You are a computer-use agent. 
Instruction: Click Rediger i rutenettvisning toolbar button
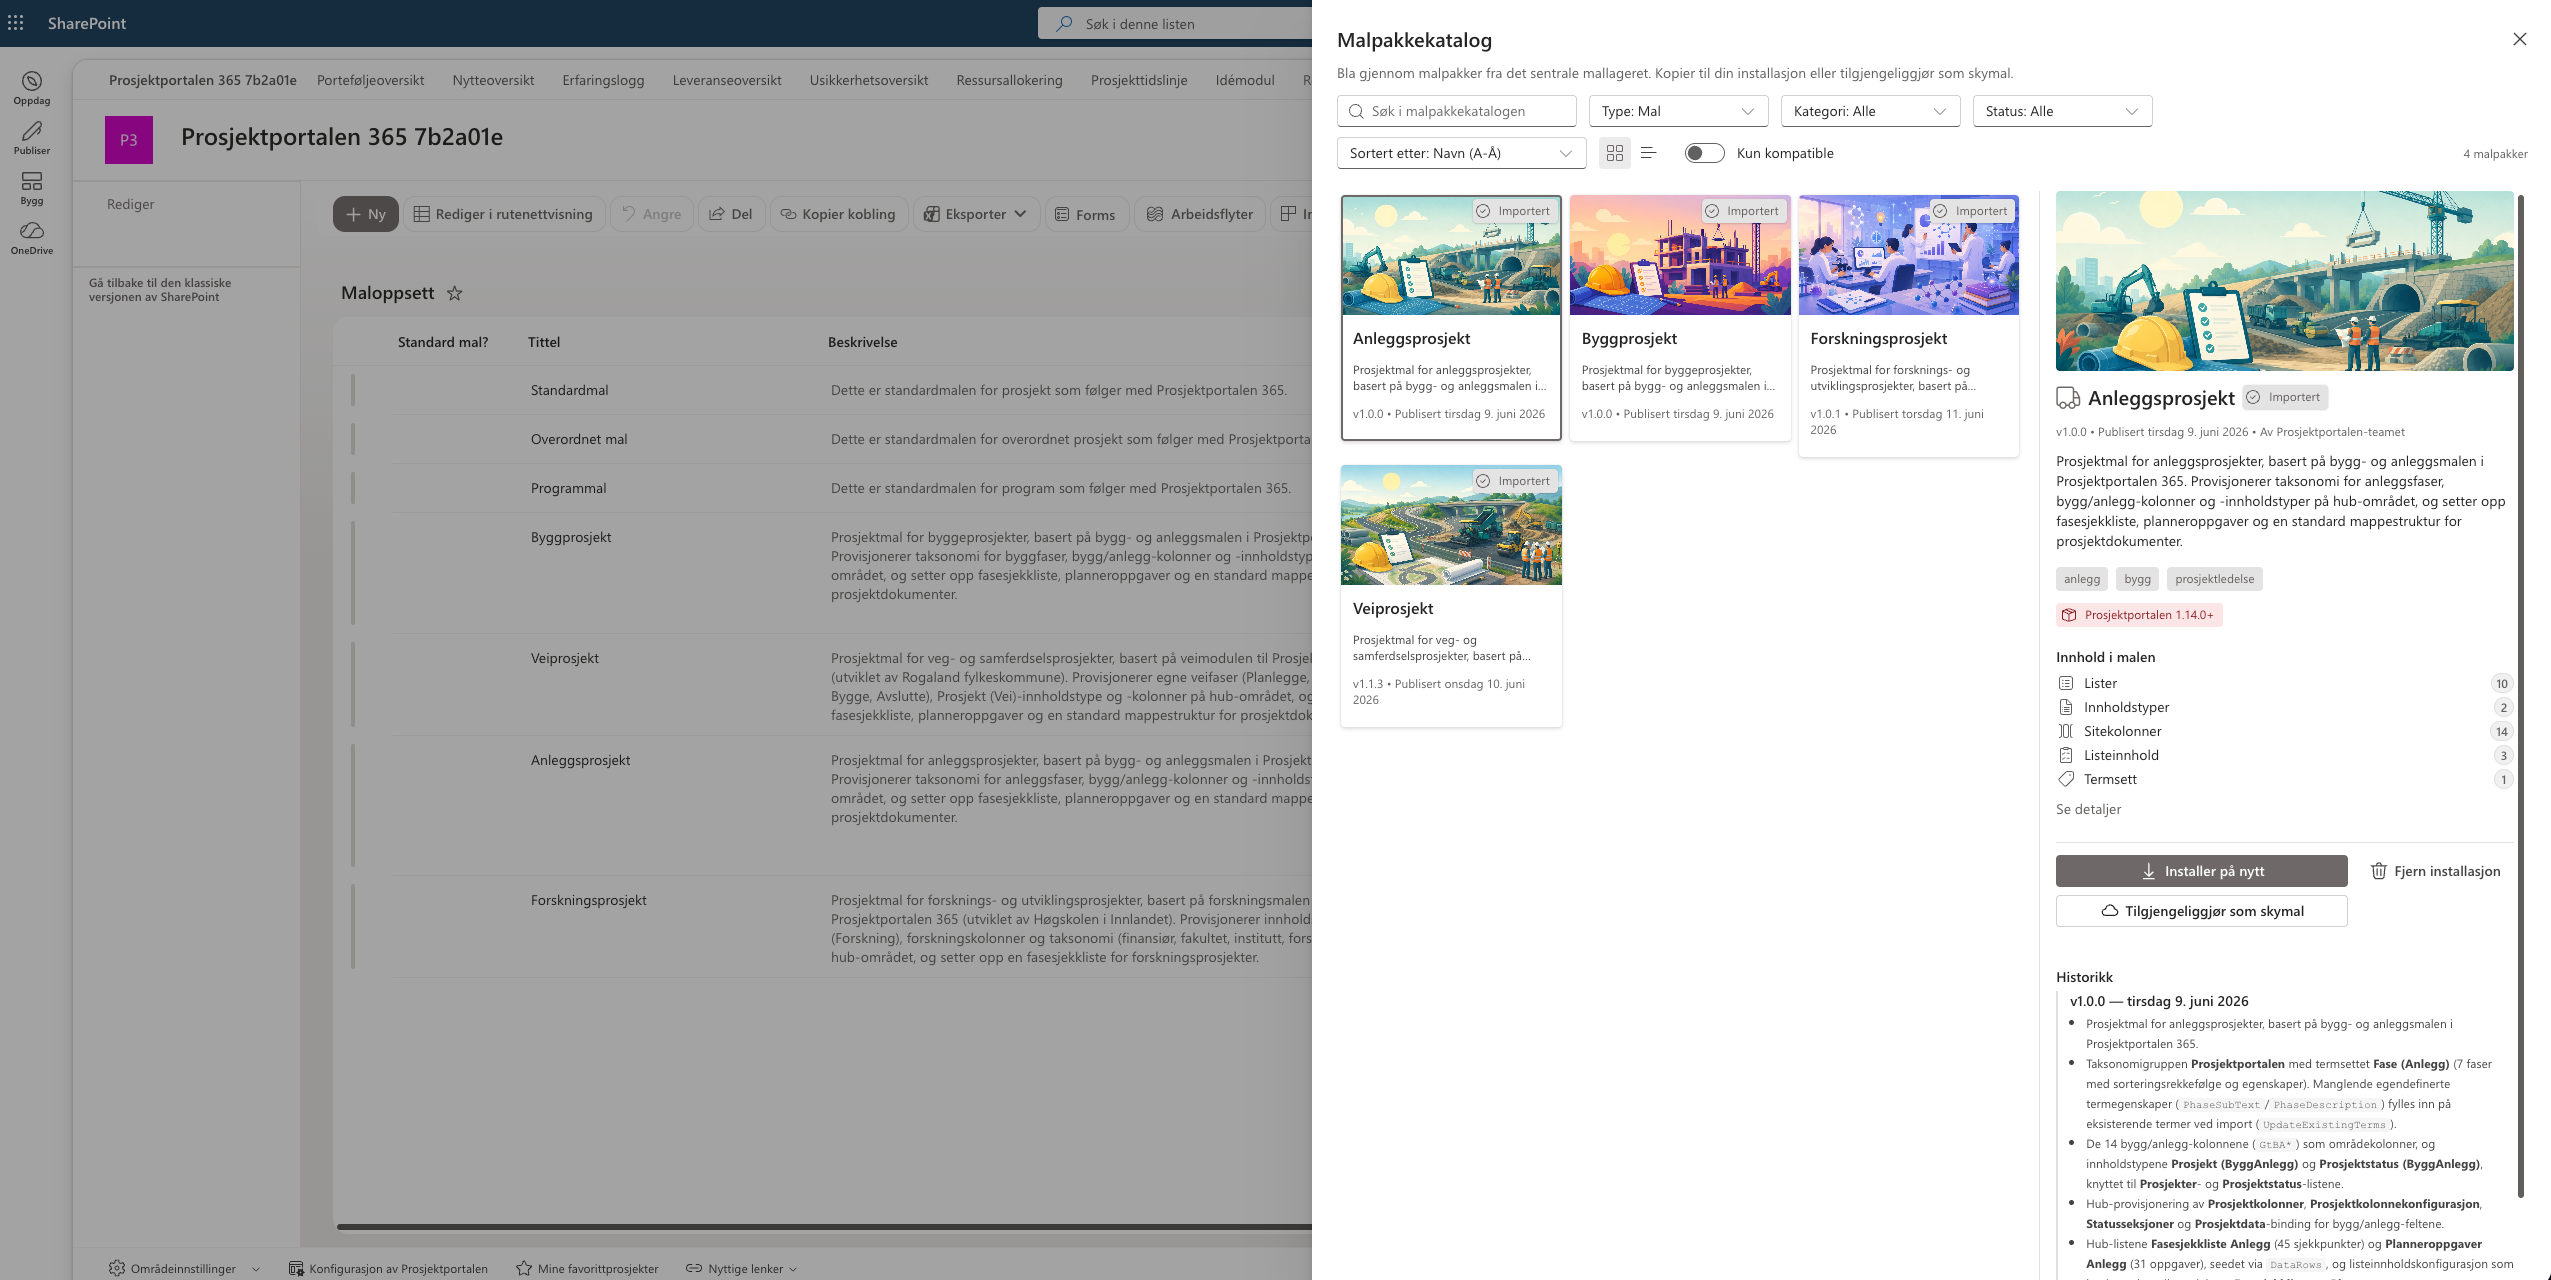point(503,214)
